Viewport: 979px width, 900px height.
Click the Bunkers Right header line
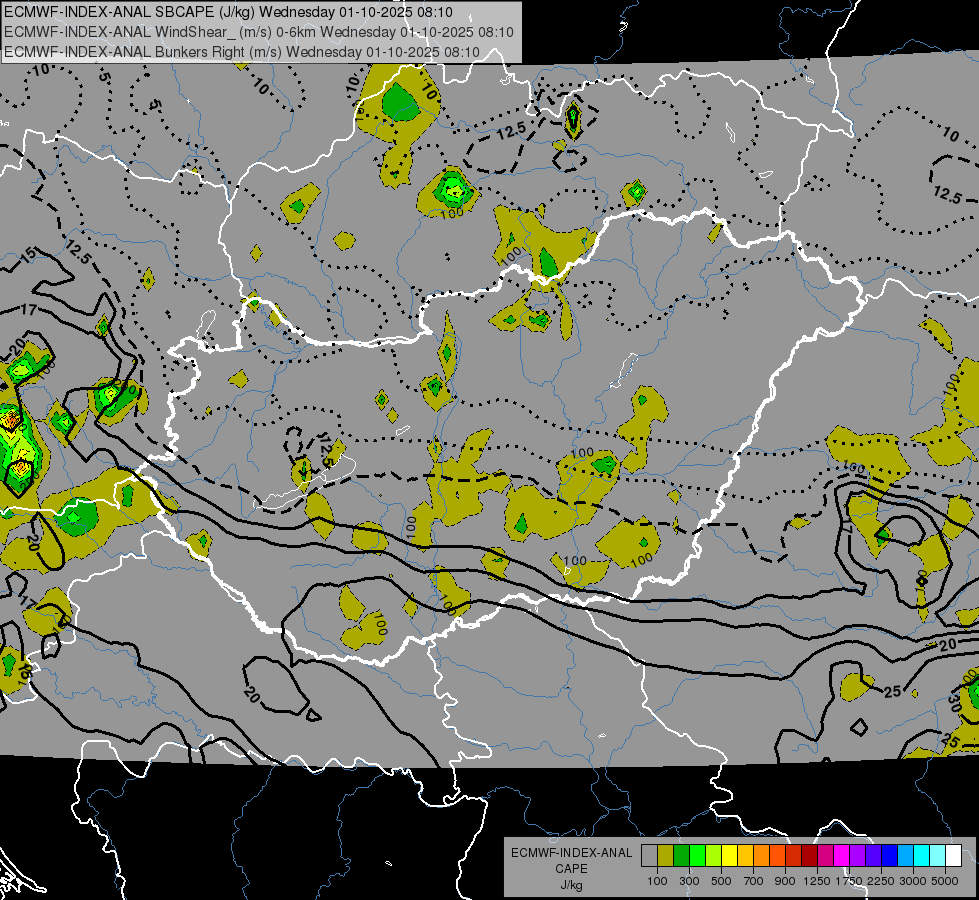pyautogui.click(x=242, y=52)
